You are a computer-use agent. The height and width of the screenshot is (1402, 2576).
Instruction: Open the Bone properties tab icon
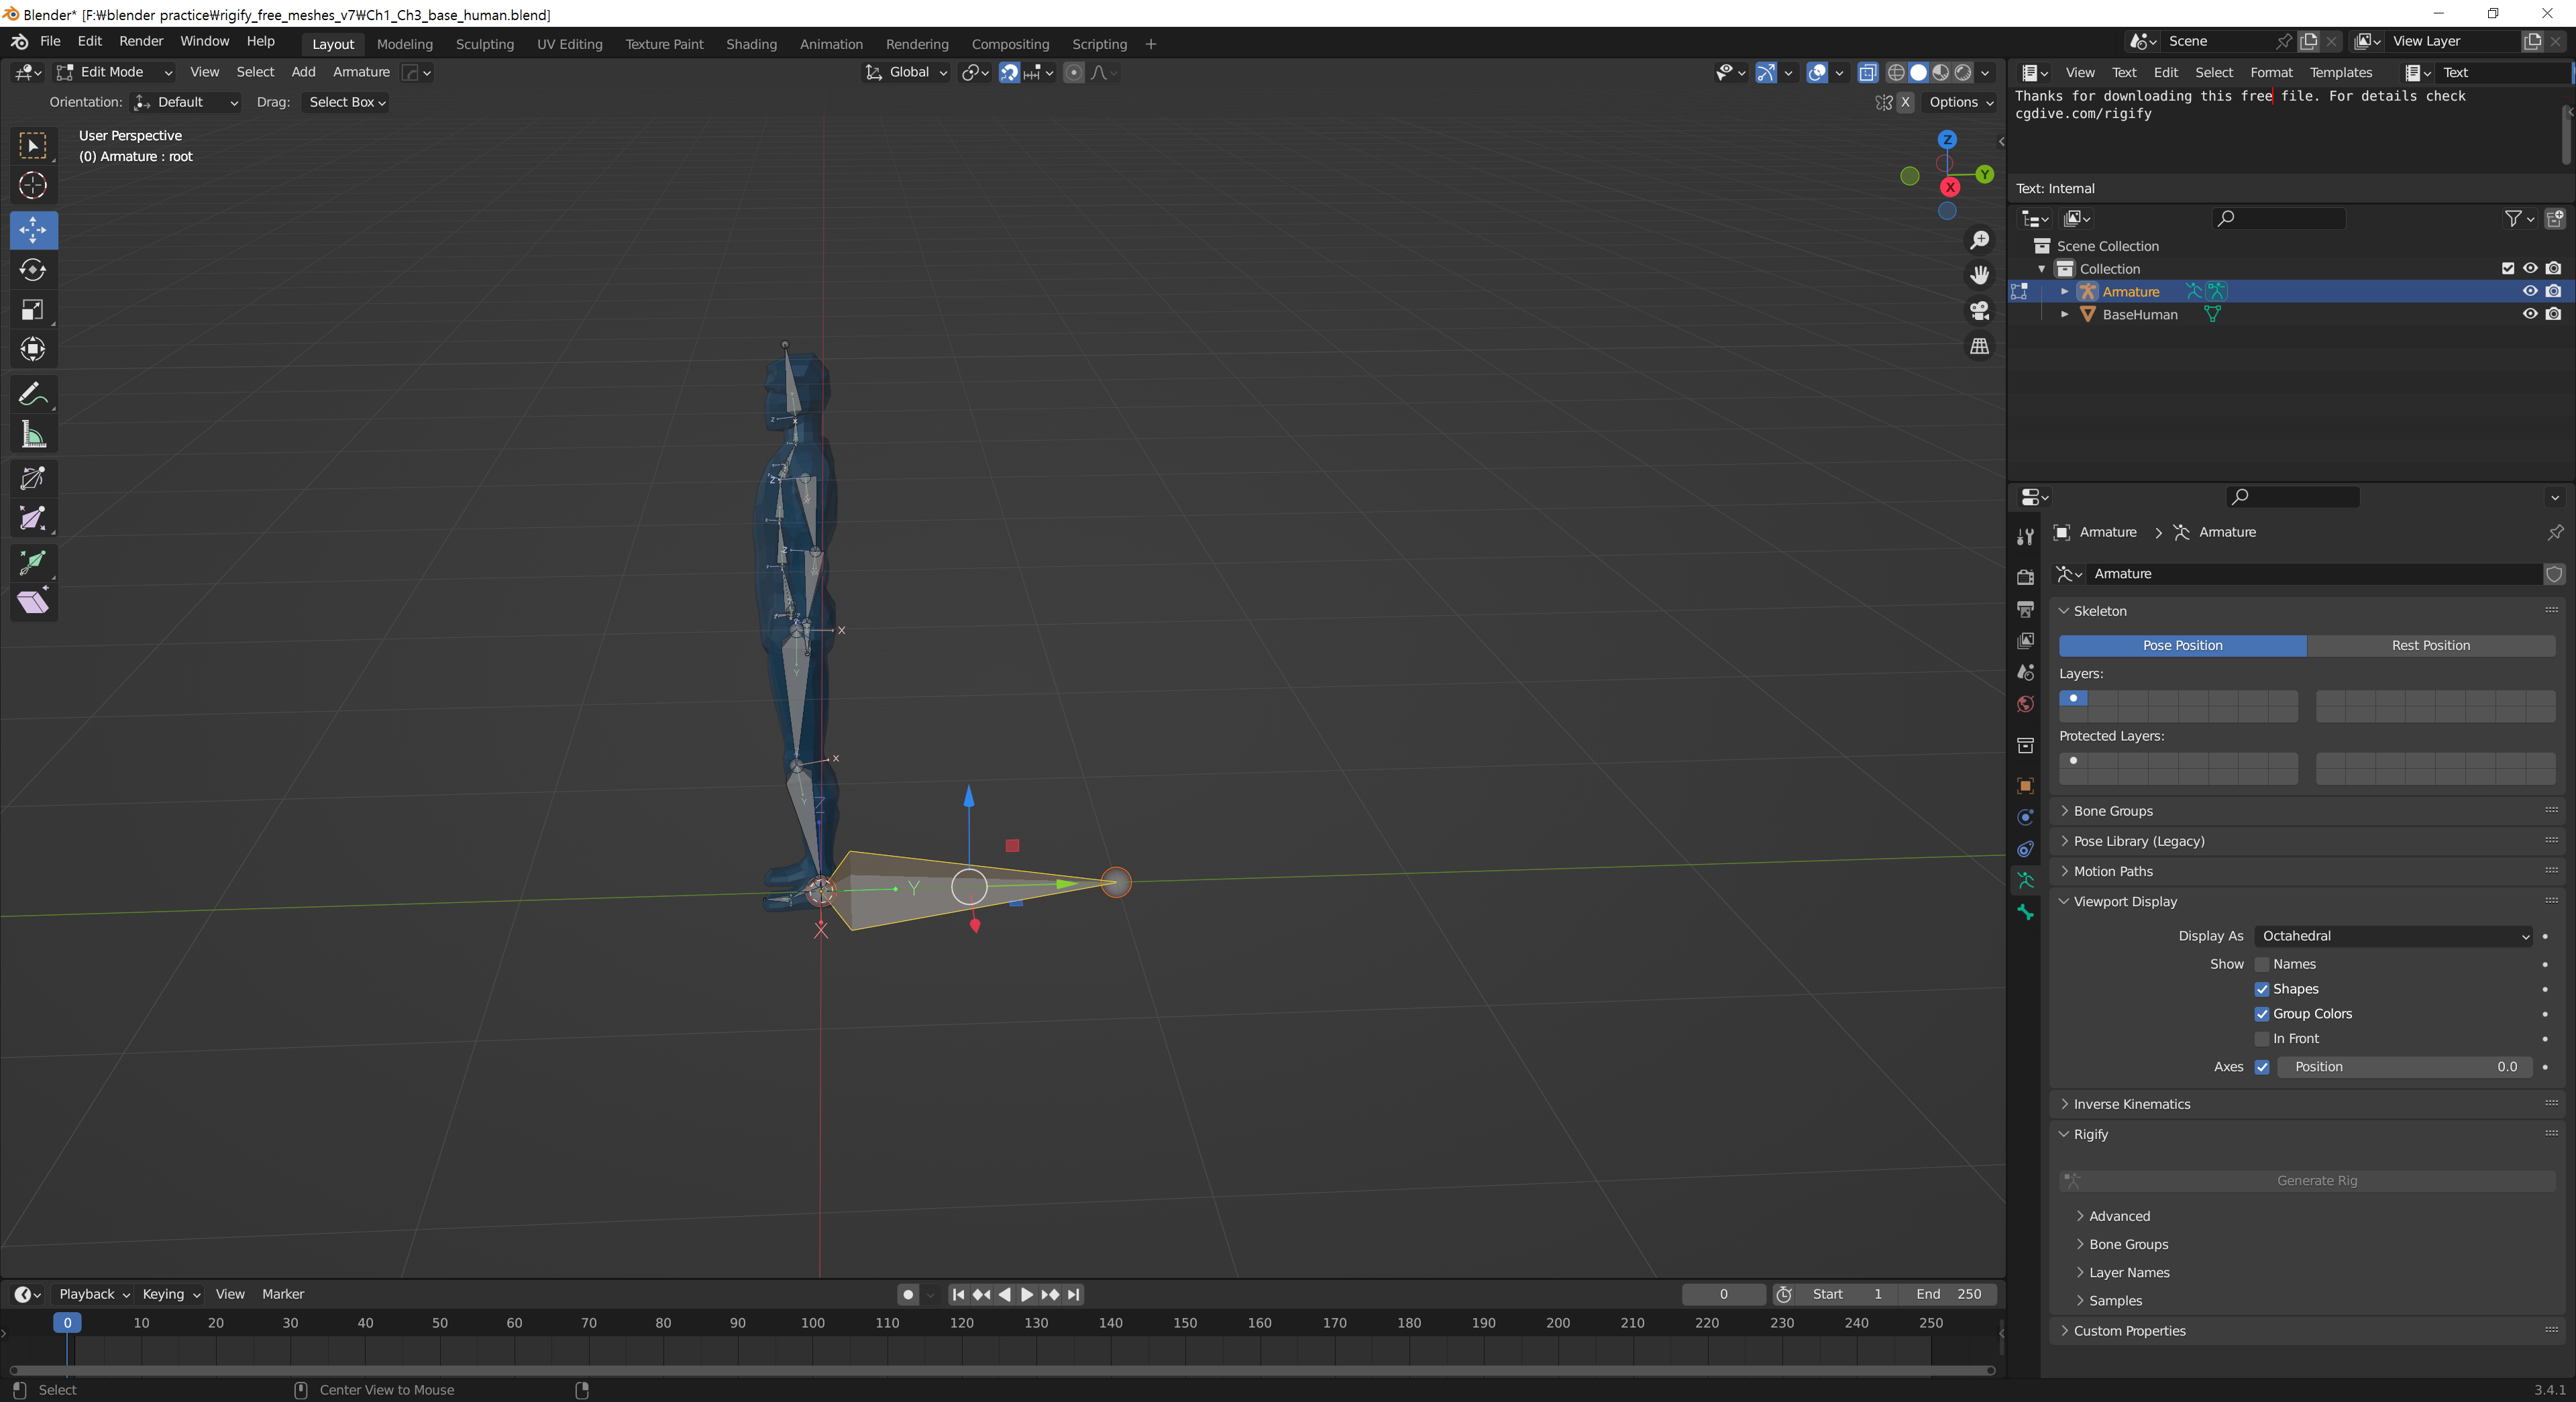(x=2025, y=912)
